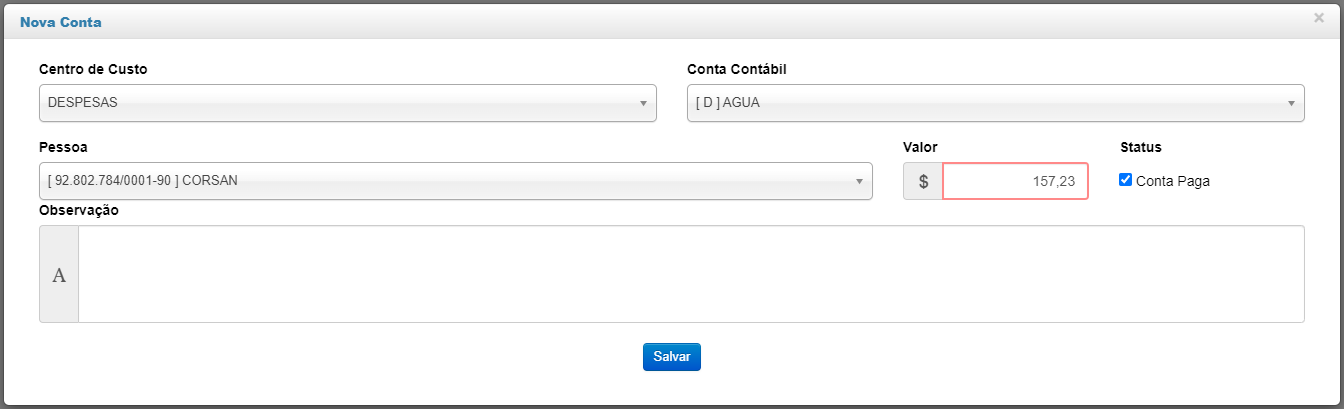This screenshot has width=1344, height=409.
Task: Click the Centro de Custo label
Action: 93,69
